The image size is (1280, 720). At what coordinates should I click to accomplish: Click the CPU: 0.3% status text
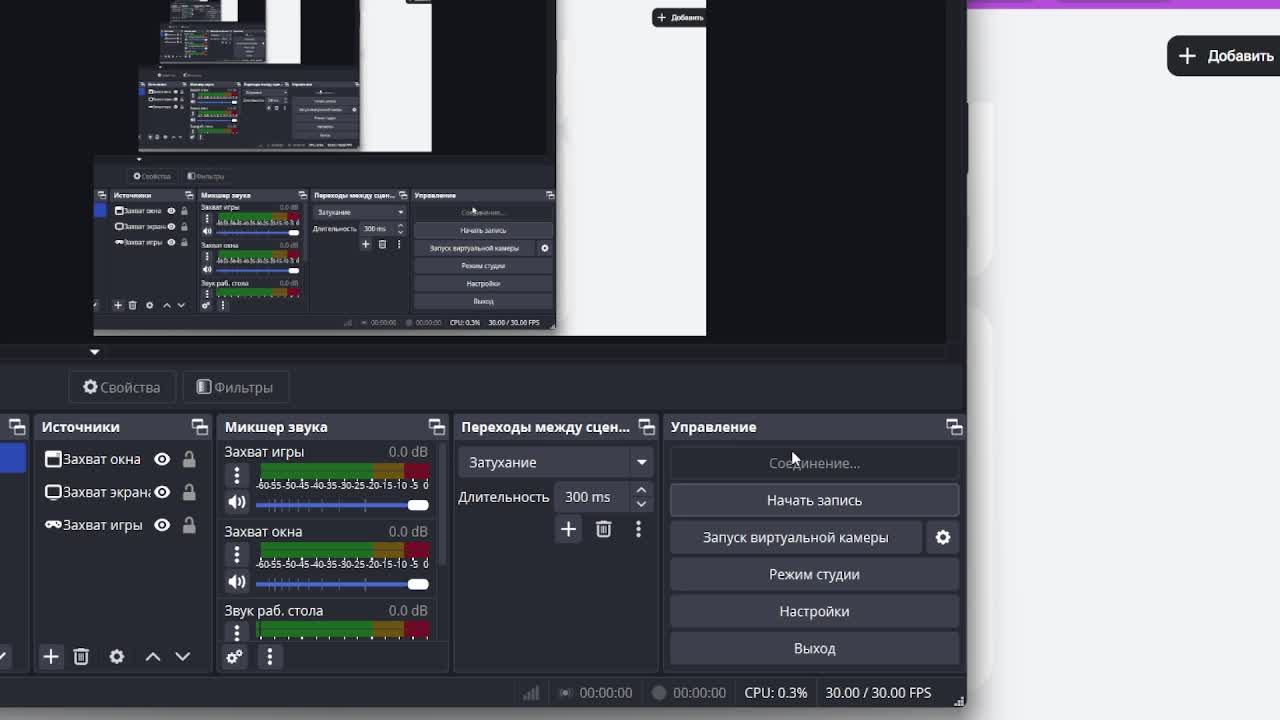click(775, 692)
